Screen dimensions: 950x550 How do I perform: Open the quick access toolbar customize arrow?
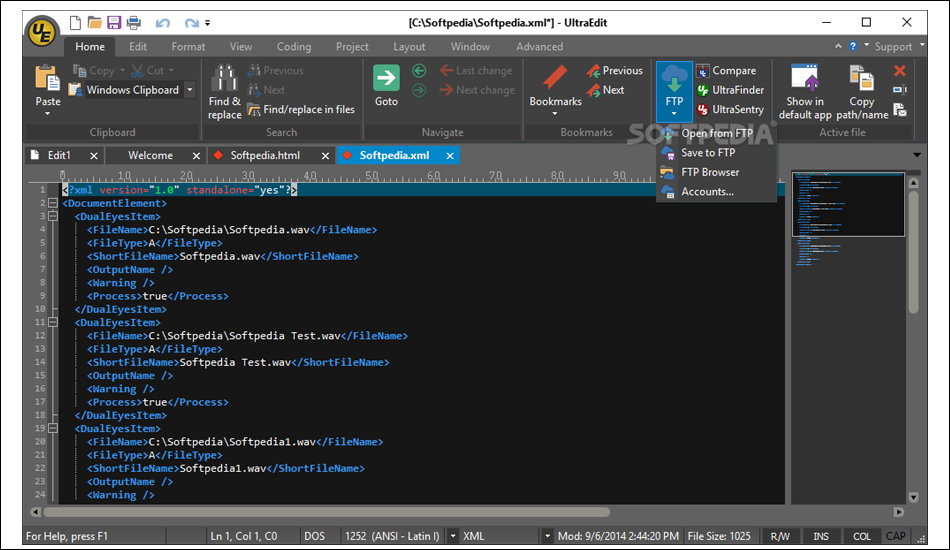207,23
